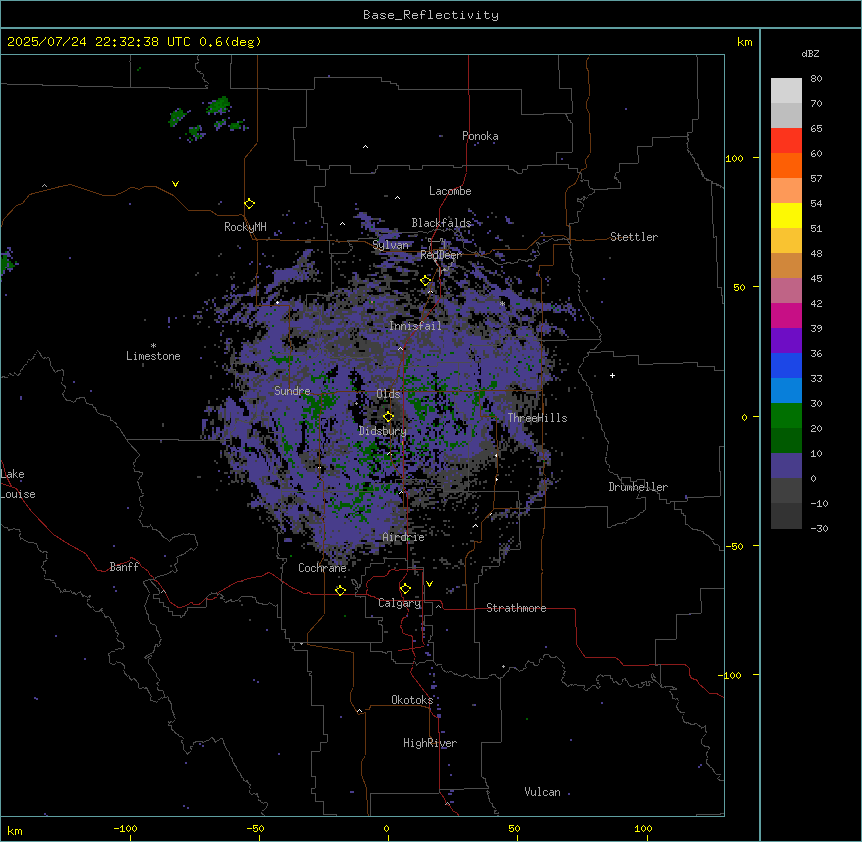Click the RockyMH label

tap(245, 227)
